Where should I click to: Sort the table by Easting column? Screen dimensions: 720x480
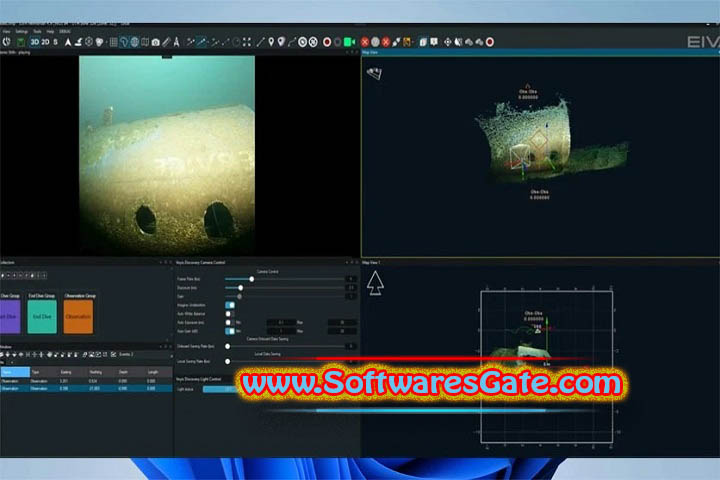click(x=66, y=372)
